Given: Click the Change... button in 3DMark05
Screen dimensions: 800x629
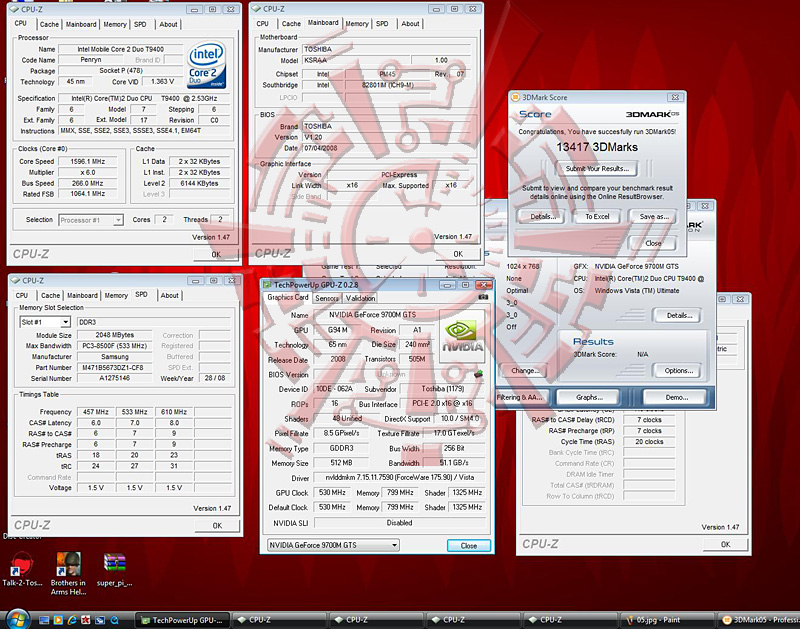Looking at the screenshot, I should coord(525,371).
